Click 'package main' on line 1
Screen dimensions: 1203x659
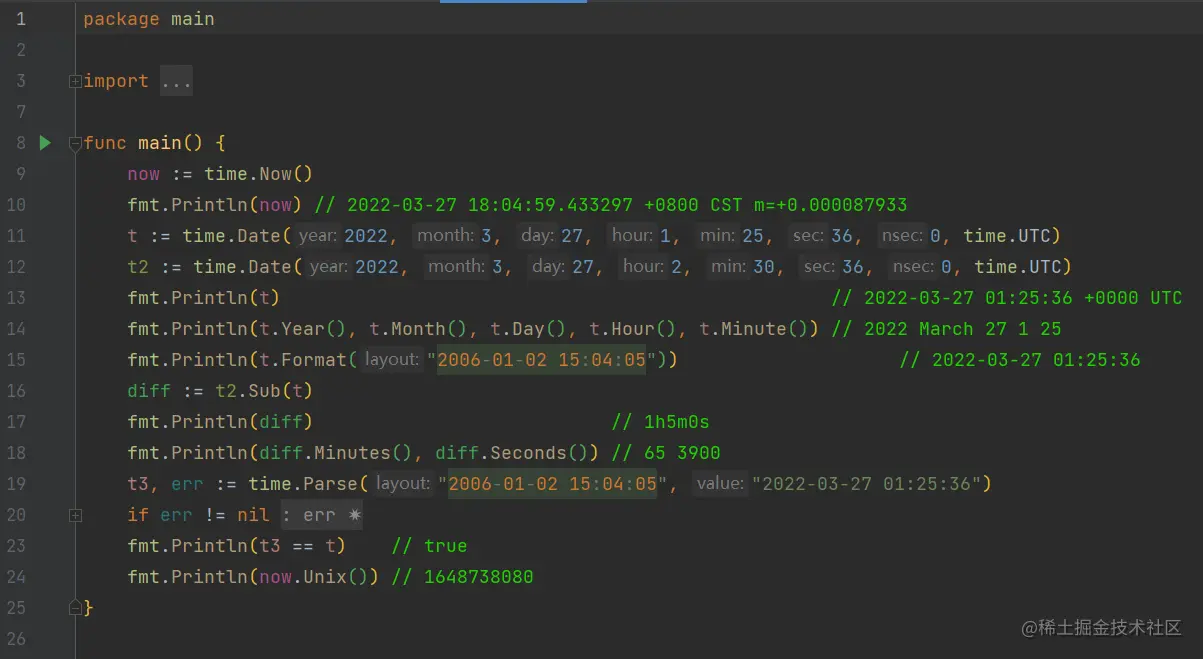point(149,19)
